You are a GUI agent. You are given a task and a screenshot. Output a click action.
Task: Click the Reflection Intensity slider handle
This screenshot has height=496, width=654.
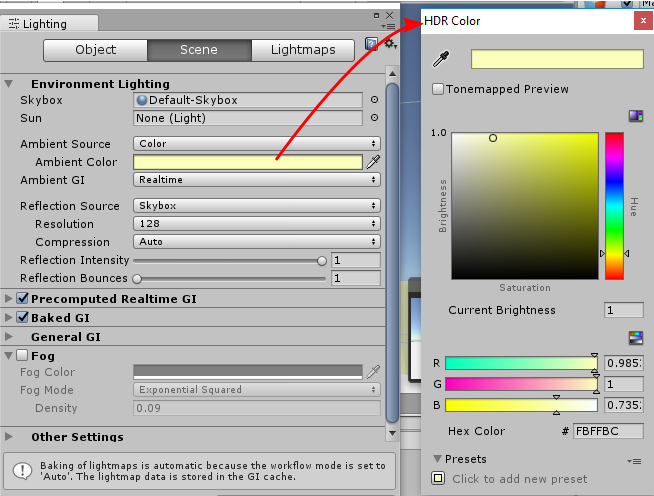(322, 261)
